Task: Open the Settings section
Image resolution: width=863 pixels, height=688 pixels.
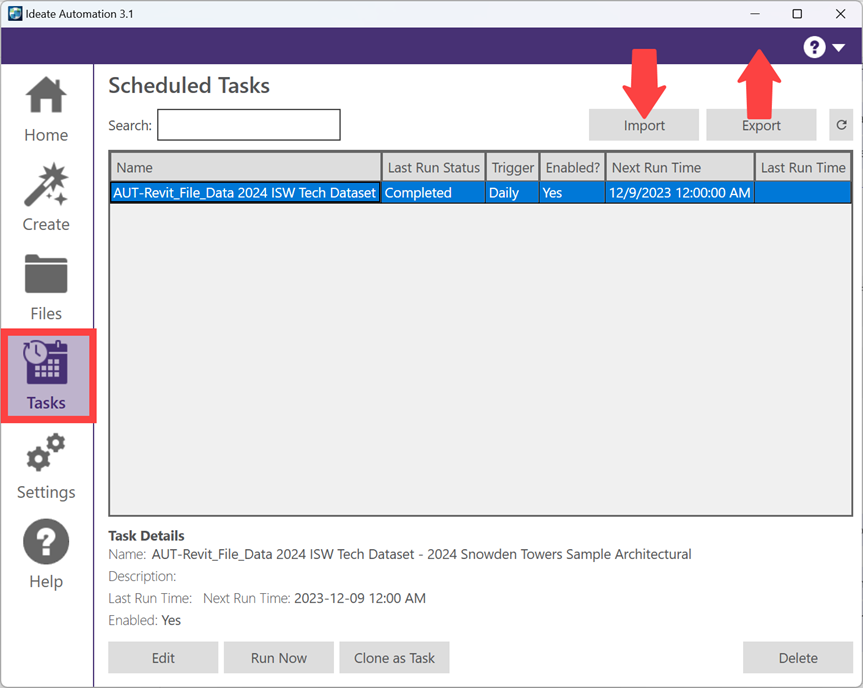Action: 46,467
